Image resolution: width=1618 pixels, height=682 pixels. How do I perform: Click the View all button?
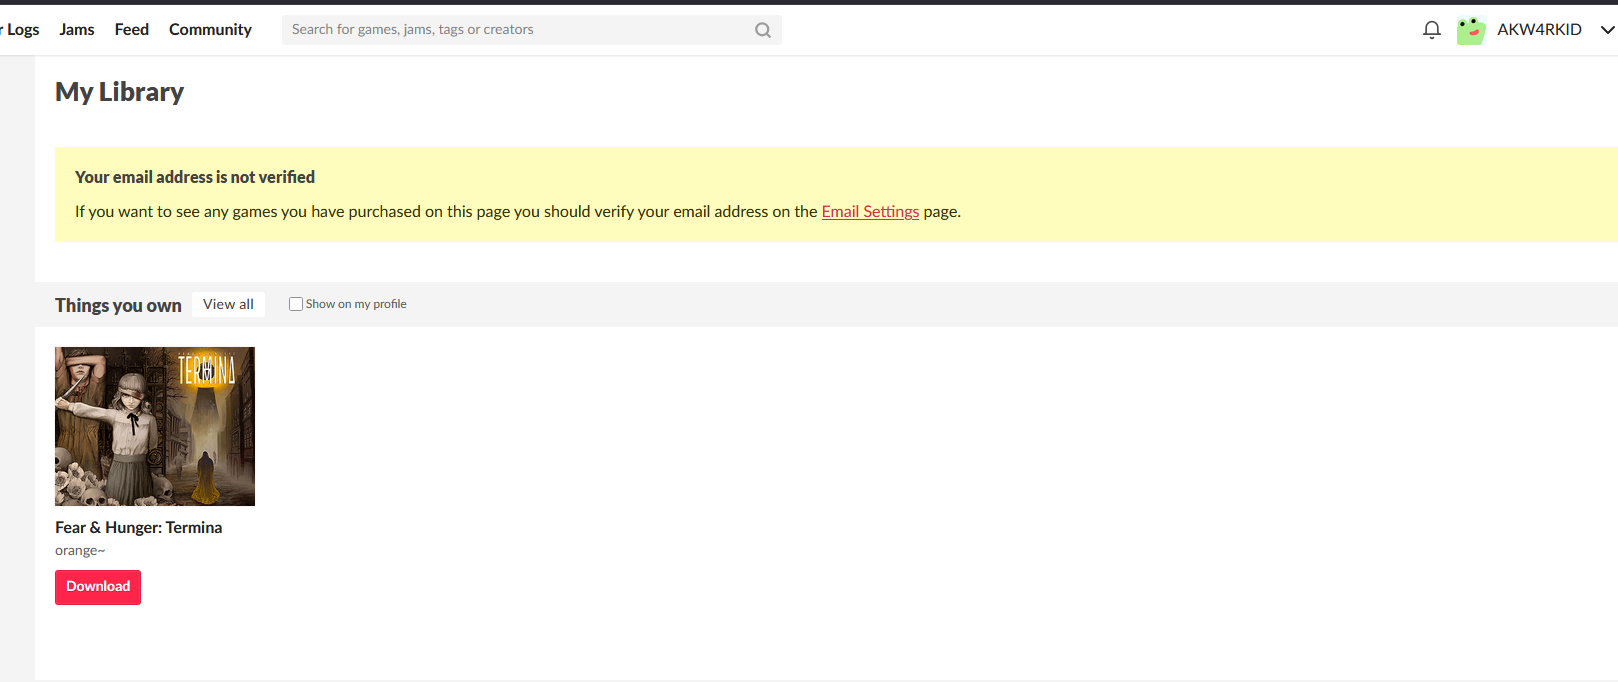click(228, 304)
